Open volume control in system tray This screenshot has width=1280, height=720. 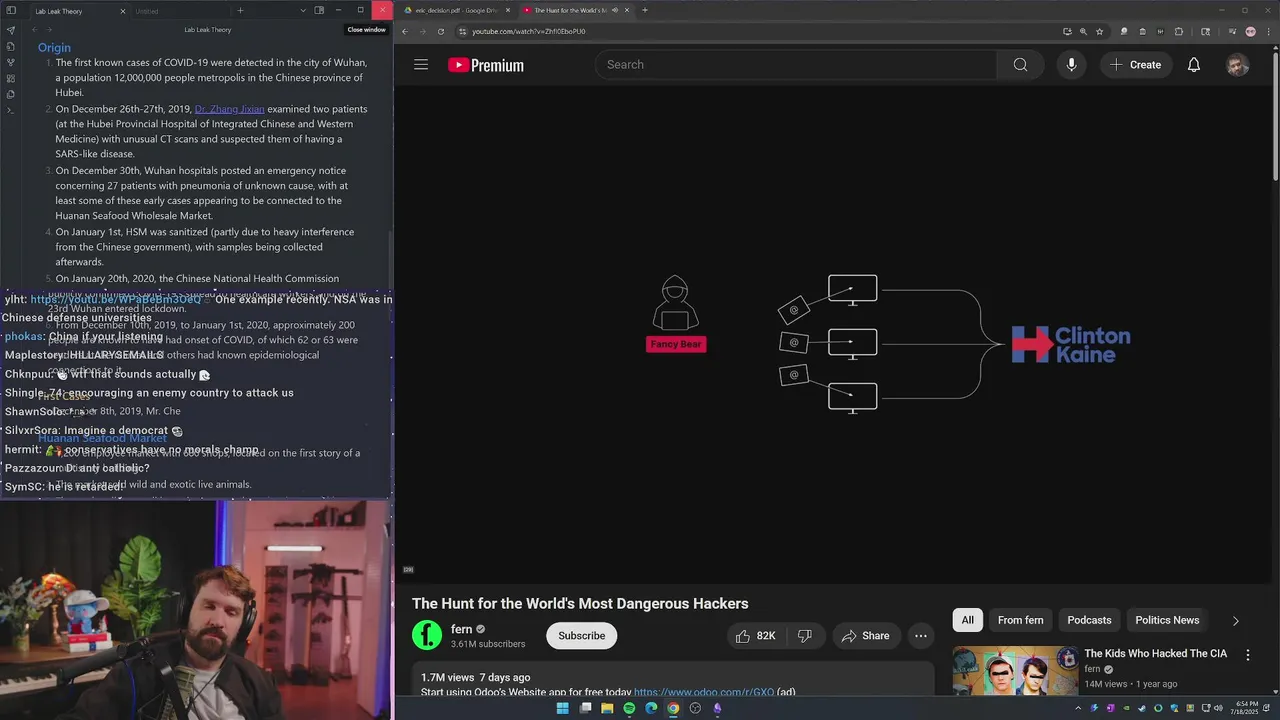(x=1216, y=708)
